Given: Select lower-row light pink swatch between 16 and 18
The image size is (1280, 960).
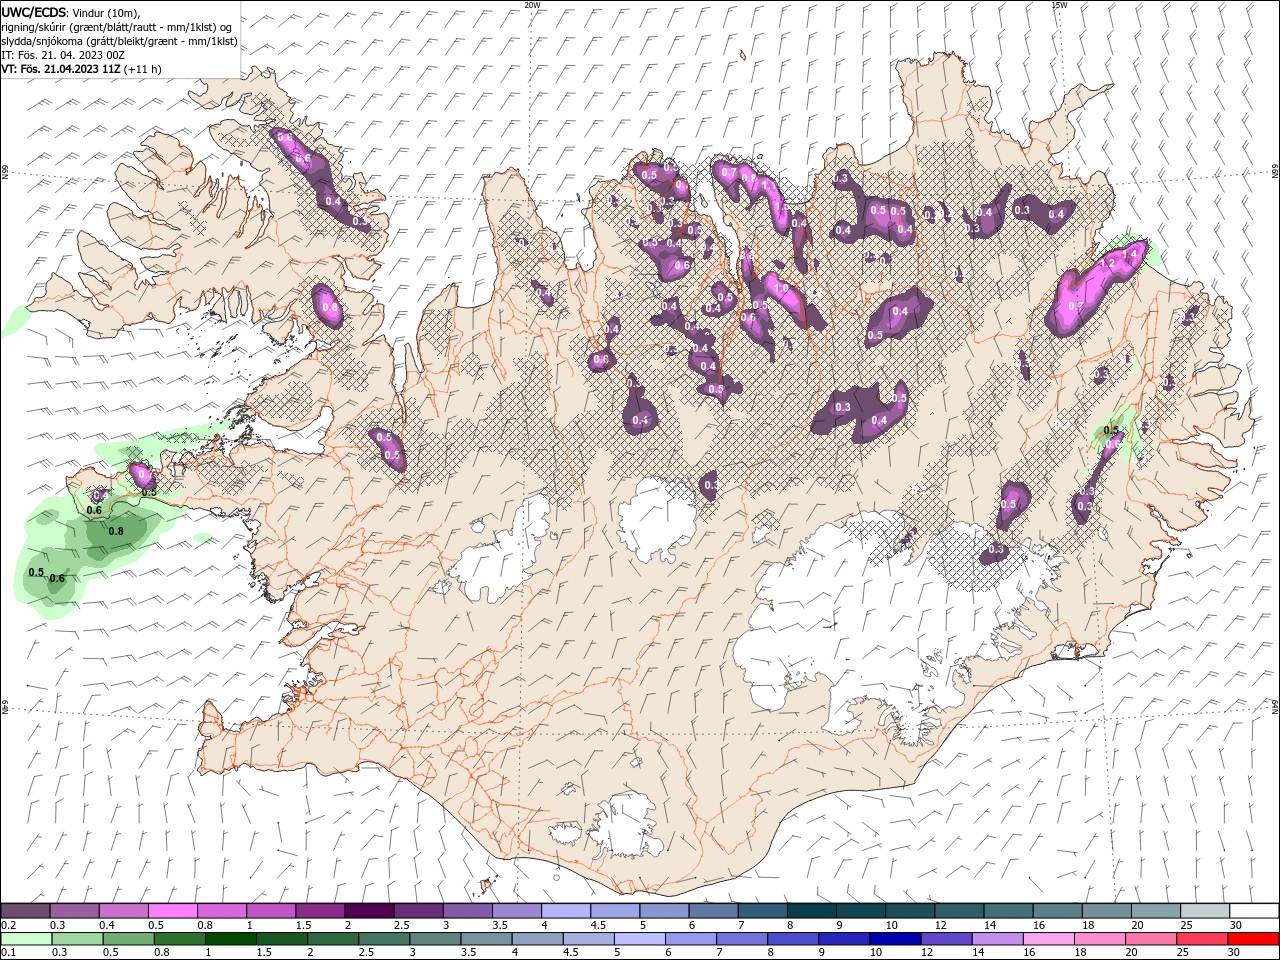Looking at the screenshot, I should (1047, 939).
